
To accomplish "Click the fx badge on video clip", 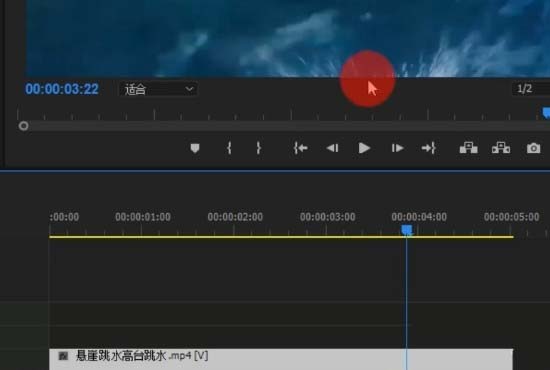I will 63,356.
